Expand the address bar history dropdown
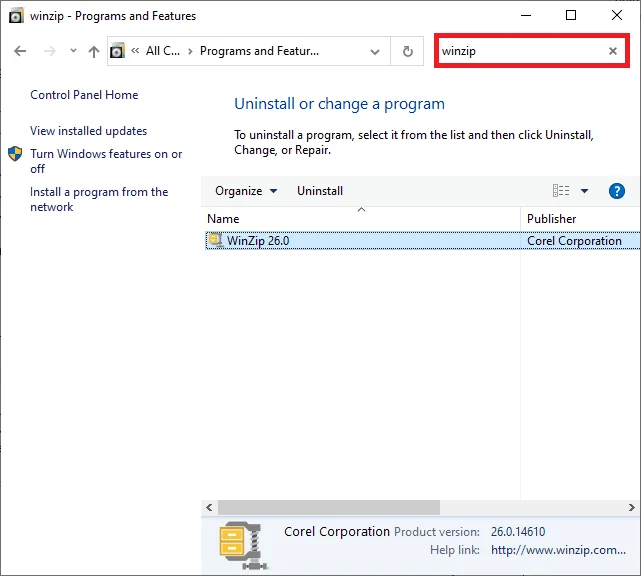641x576 pixels. [x=374, y=52]
